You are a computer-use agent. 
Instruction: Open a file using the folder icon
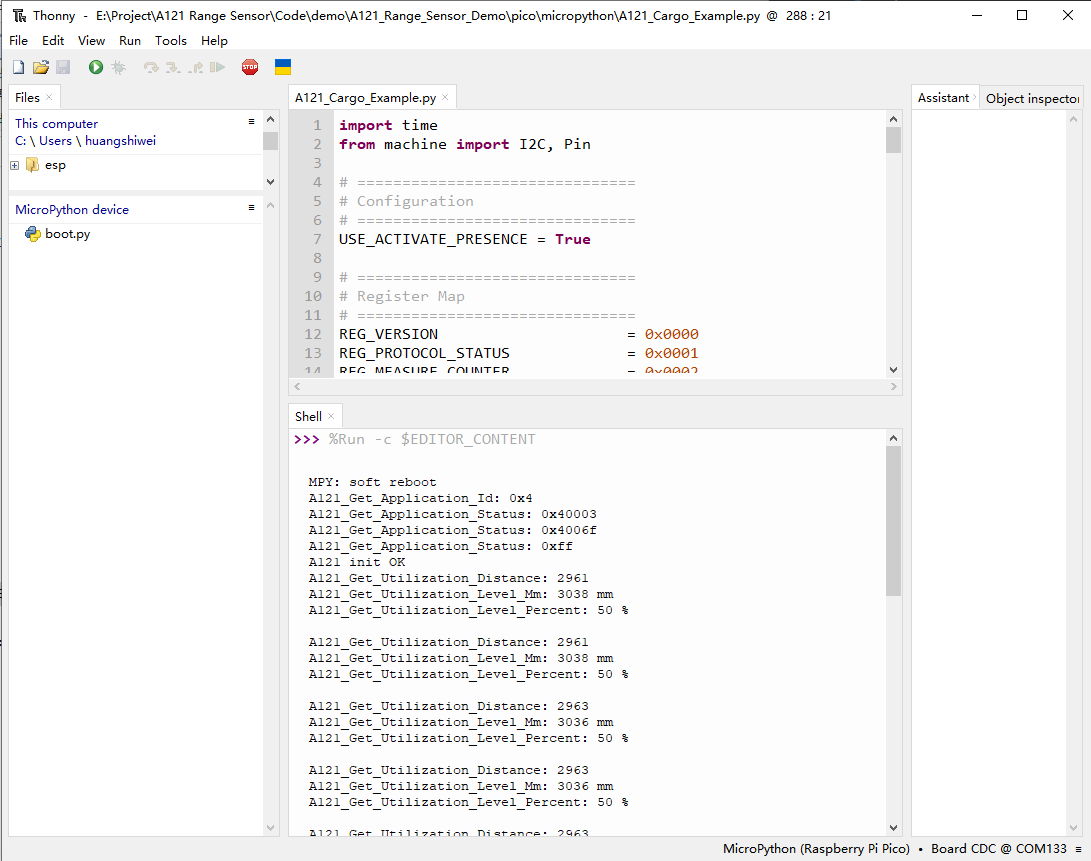coord(41,68)
